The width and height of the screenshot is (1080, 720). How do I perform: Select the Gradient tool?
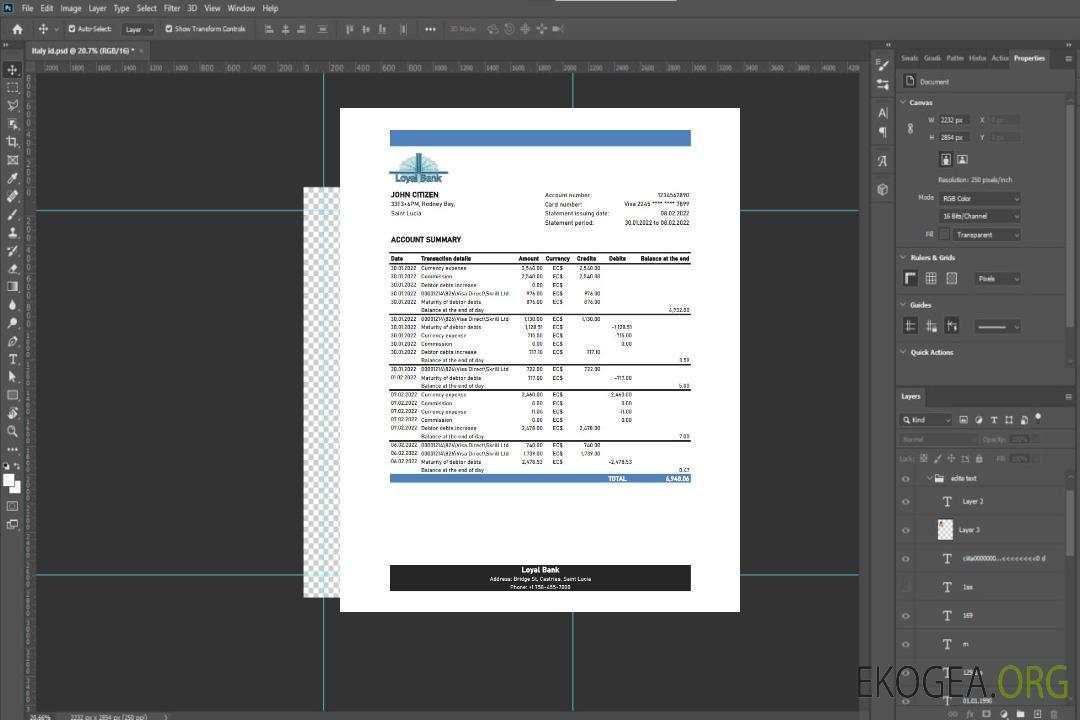click(13, 286)
